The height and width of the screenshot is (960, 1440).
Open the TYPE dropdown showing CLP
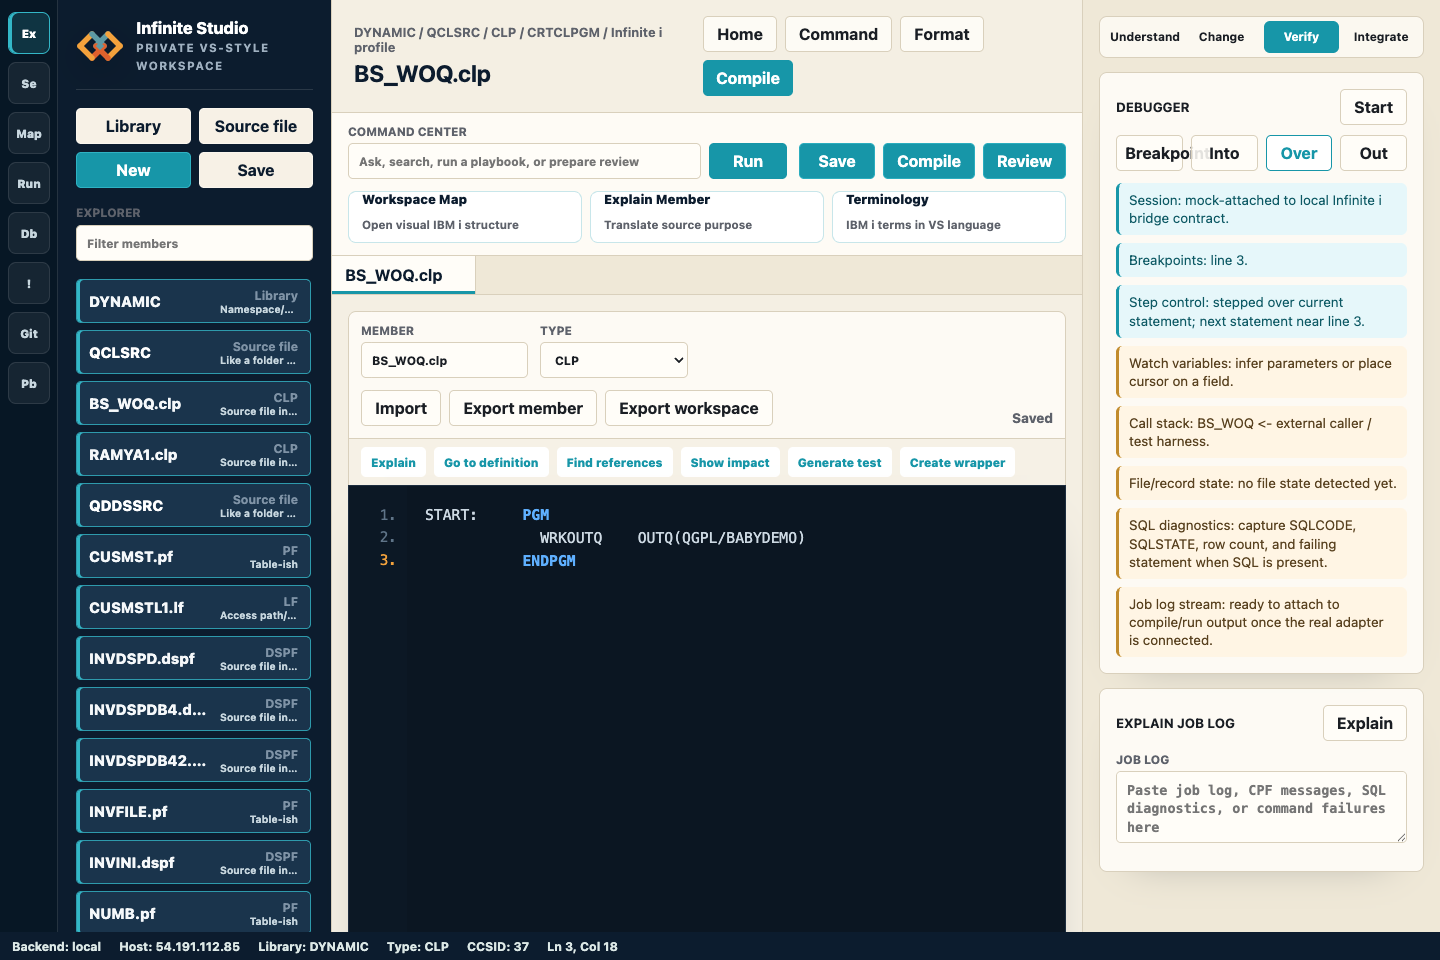(614, 360)
